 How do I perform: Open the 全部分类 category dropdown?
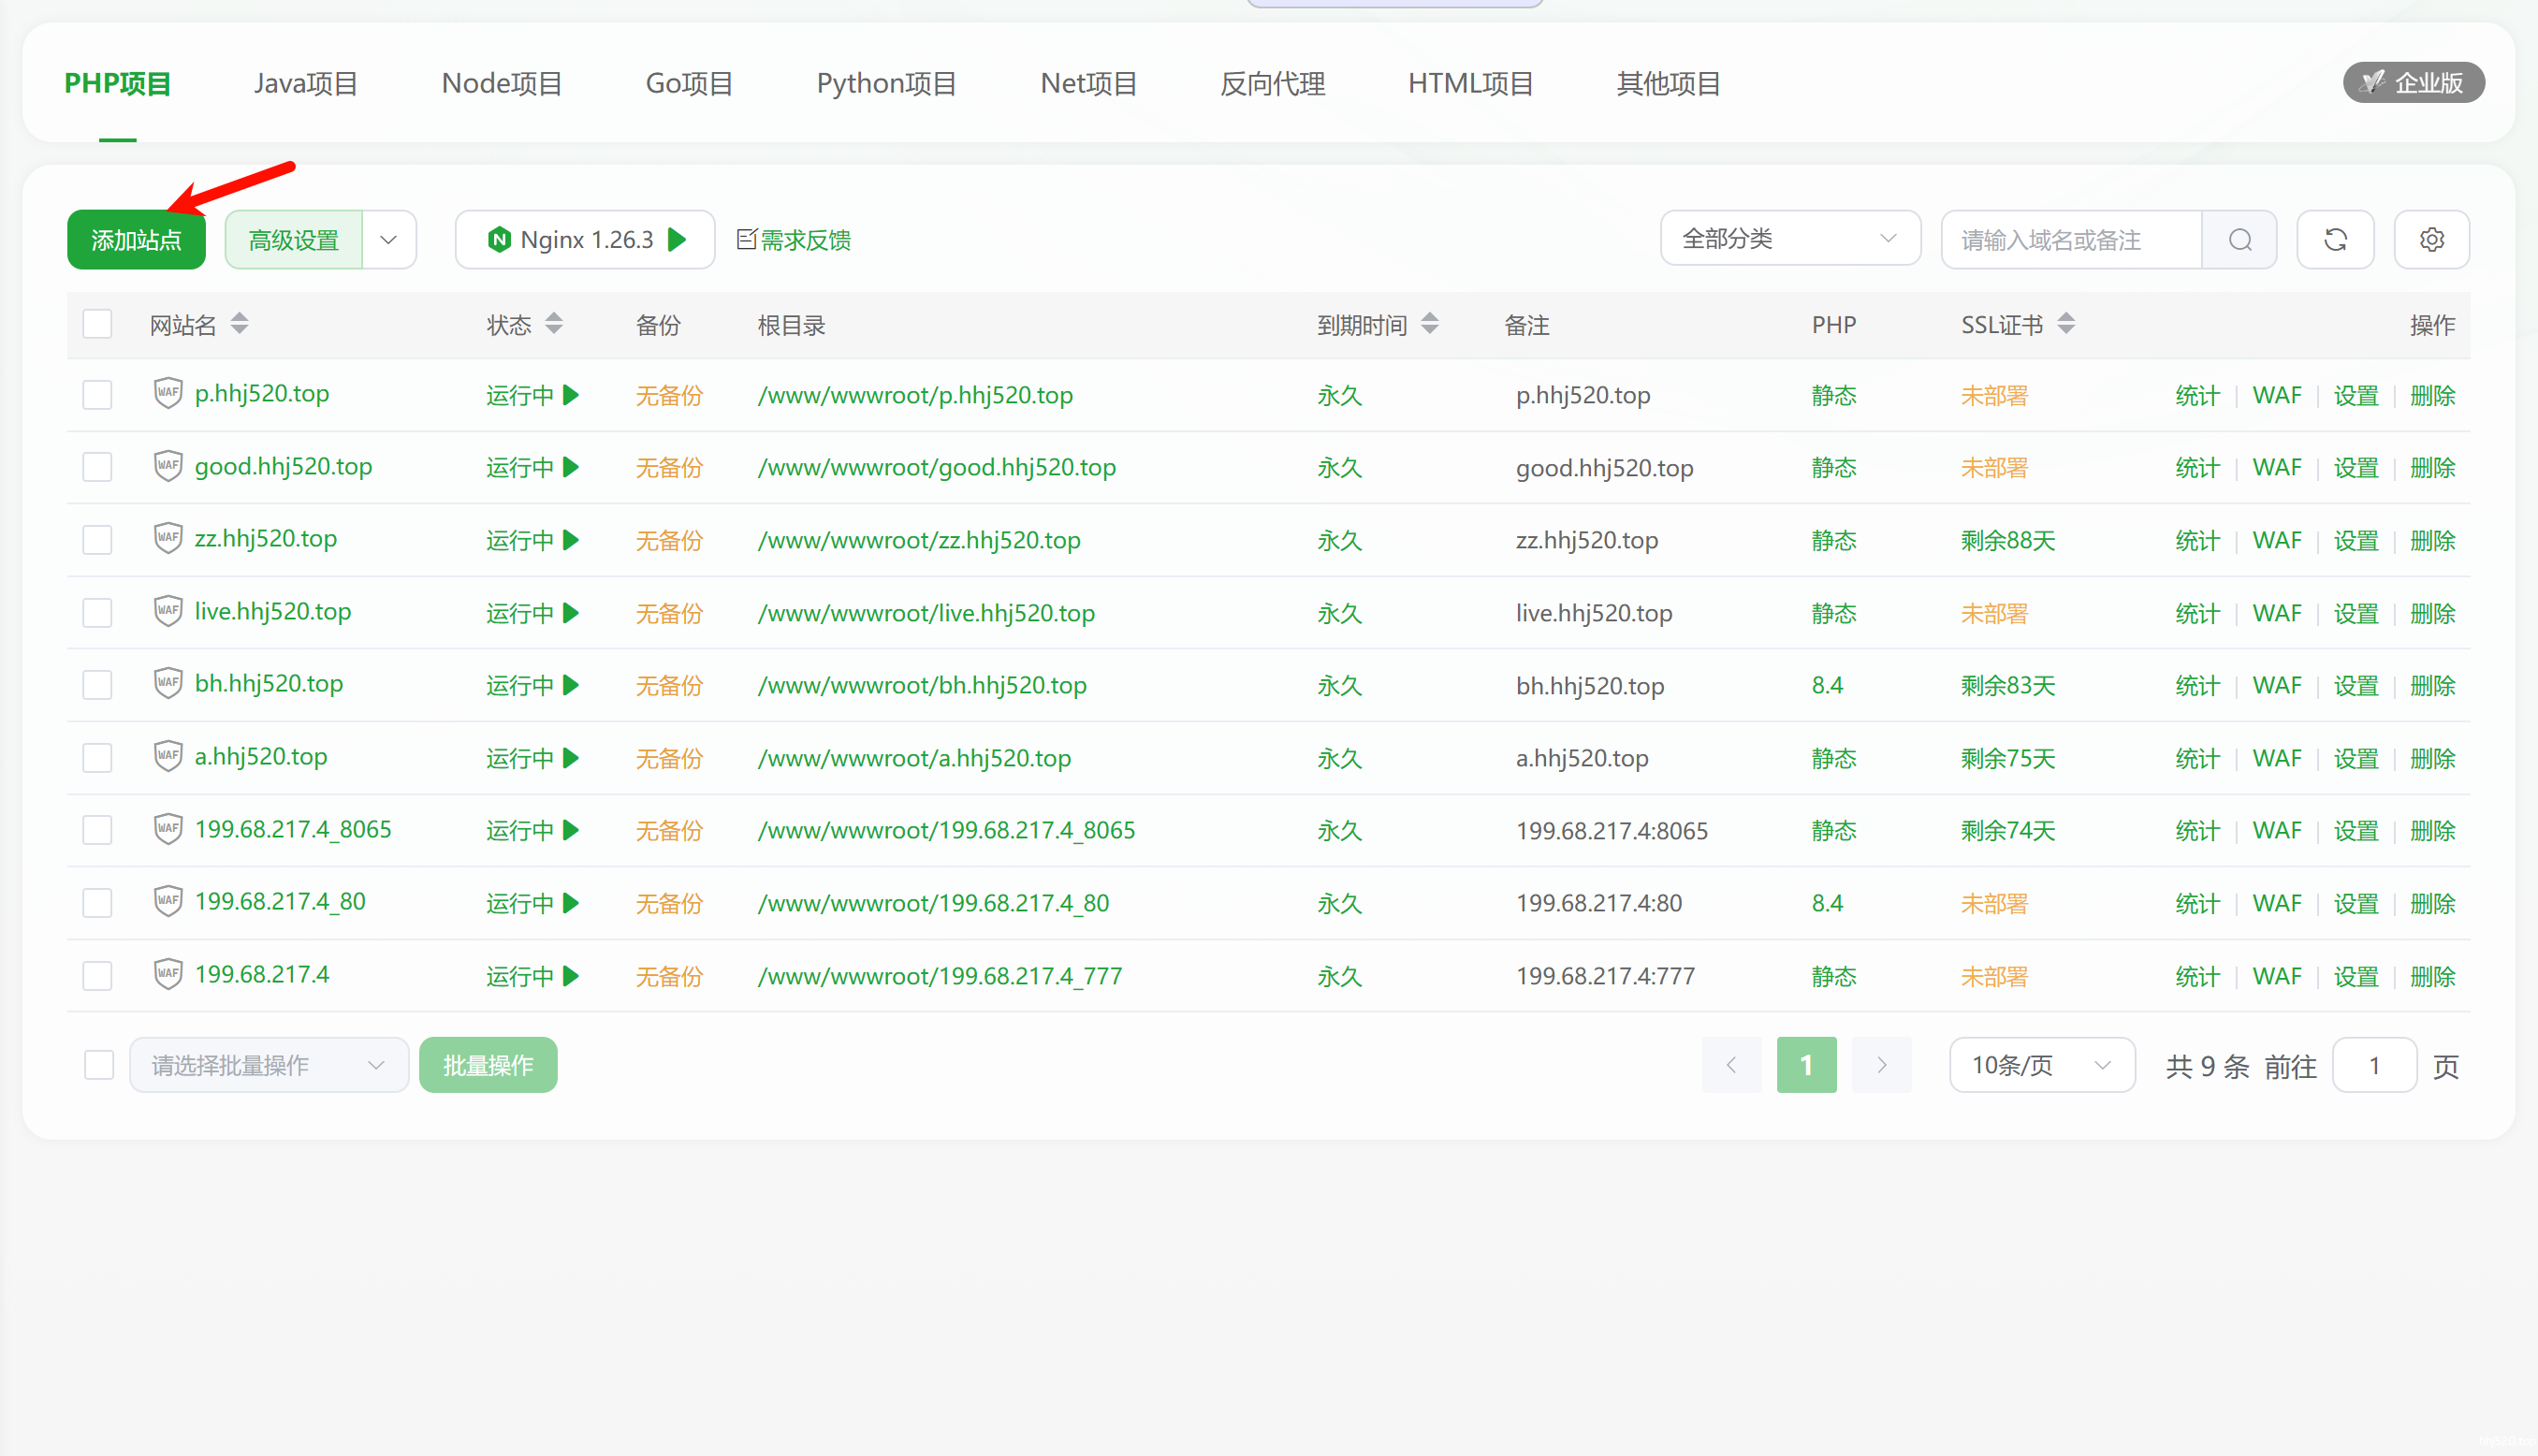[1789, 238]
